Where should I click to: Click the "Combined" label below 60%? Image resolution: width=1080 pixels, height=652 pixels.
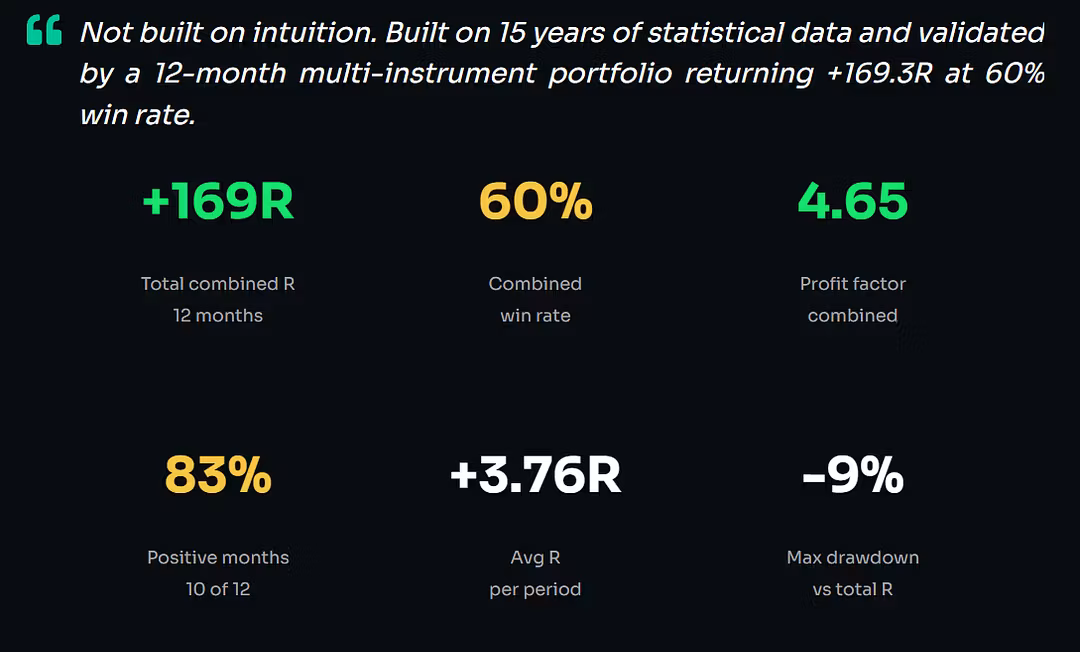click(x=535, y=284)
